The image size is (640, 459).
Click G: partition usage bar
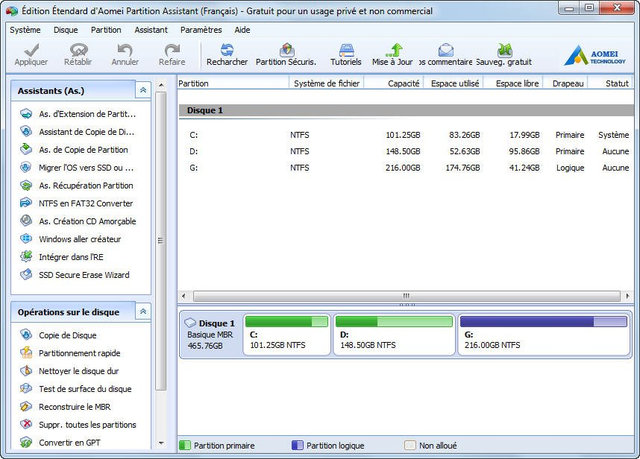click(x=543, y=322)
